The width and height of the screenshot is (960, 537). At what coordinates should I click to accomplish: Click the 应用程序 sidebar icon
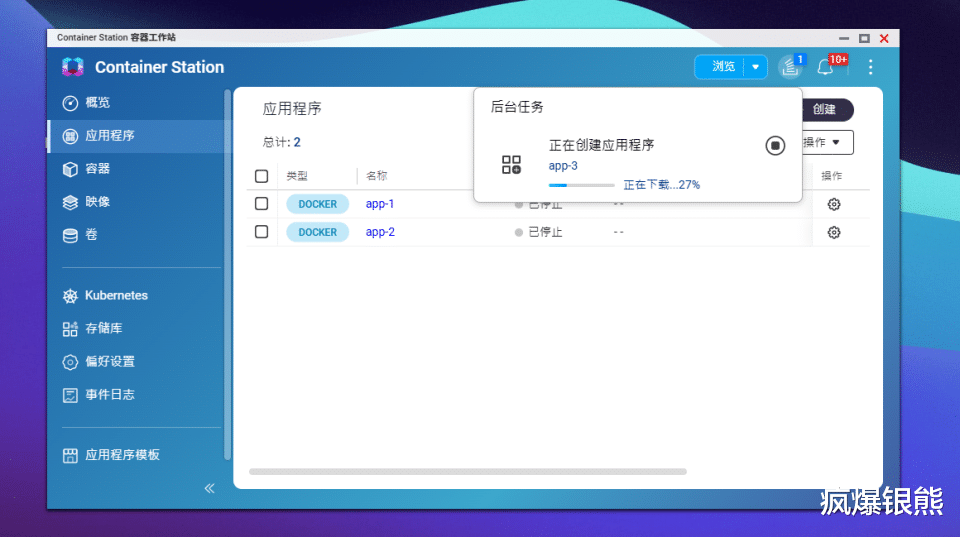70,136
